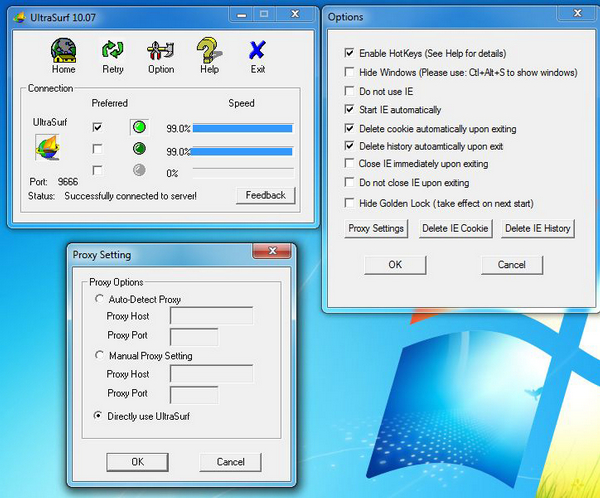This screenshot has height=498, width=600.
Task: Open Proxy Settings from Options window
Action: point(376,229)
